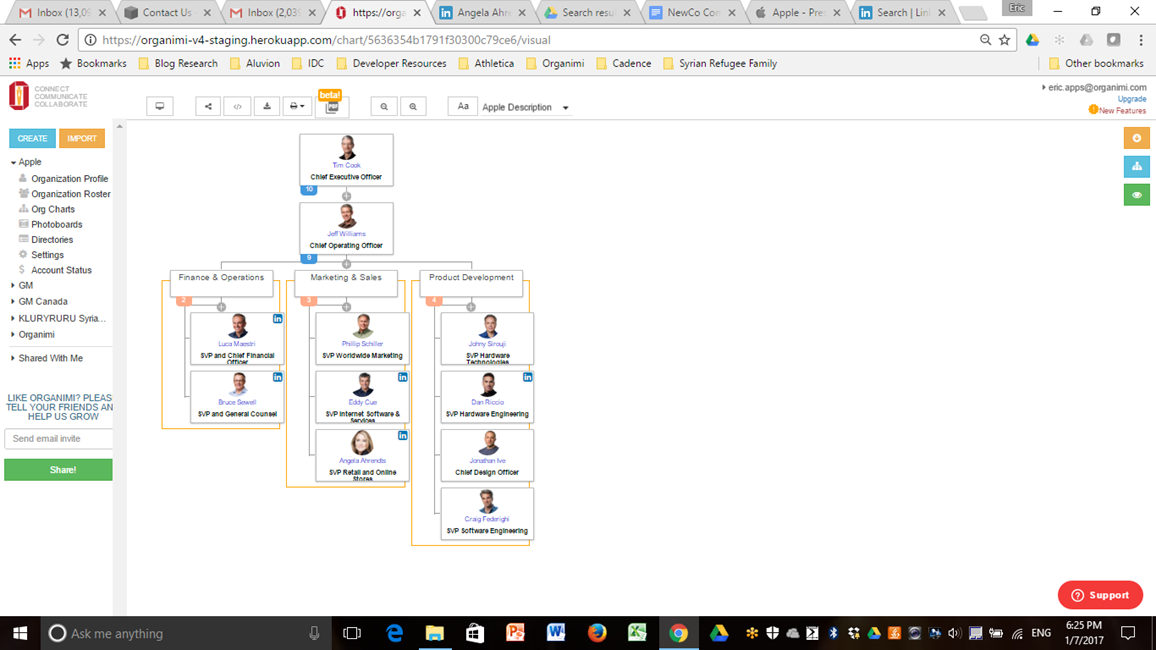
Task: Select the Product Development department box
Action: (471, 283)
